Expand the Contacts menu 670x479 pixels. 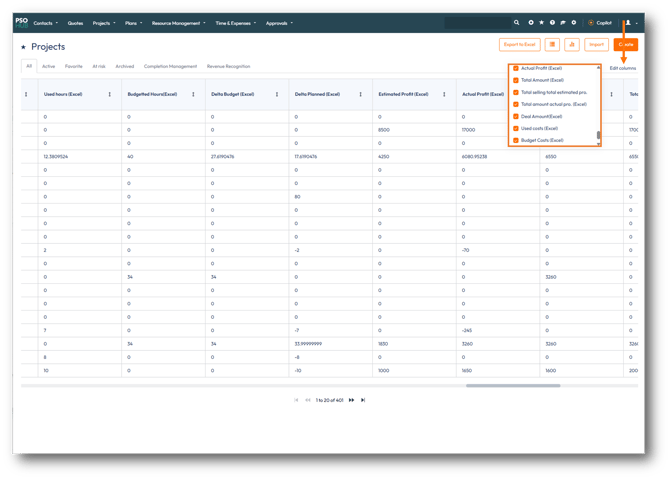pyautogui.click(x=45, y=23)
